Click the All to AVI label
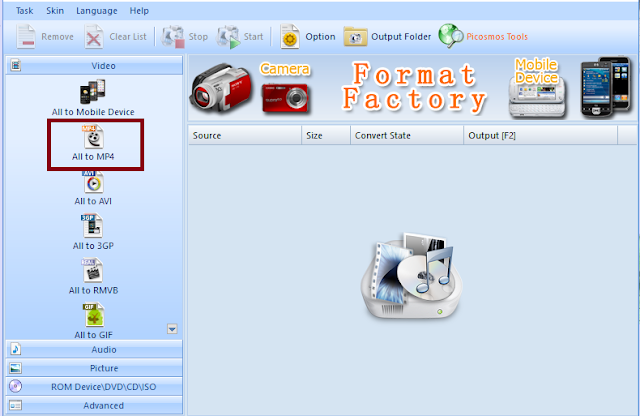This screenshot has width=640, height=416. click(x=93, y=201)
